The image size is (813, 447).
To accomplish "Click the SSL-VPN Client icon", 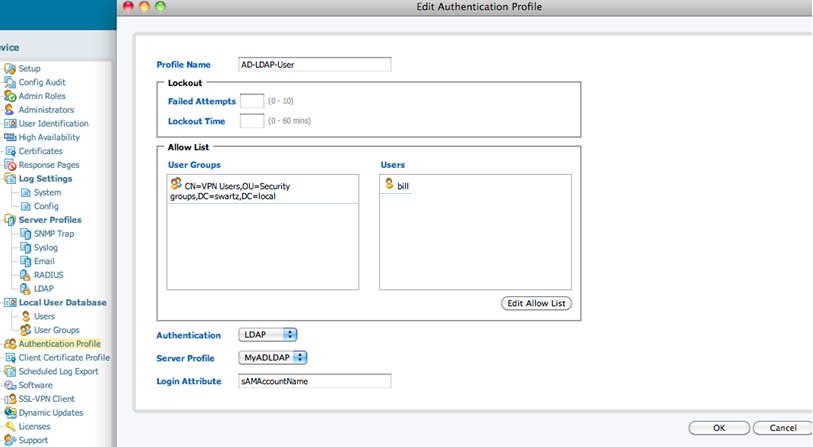I will click(x=10, y=399).
